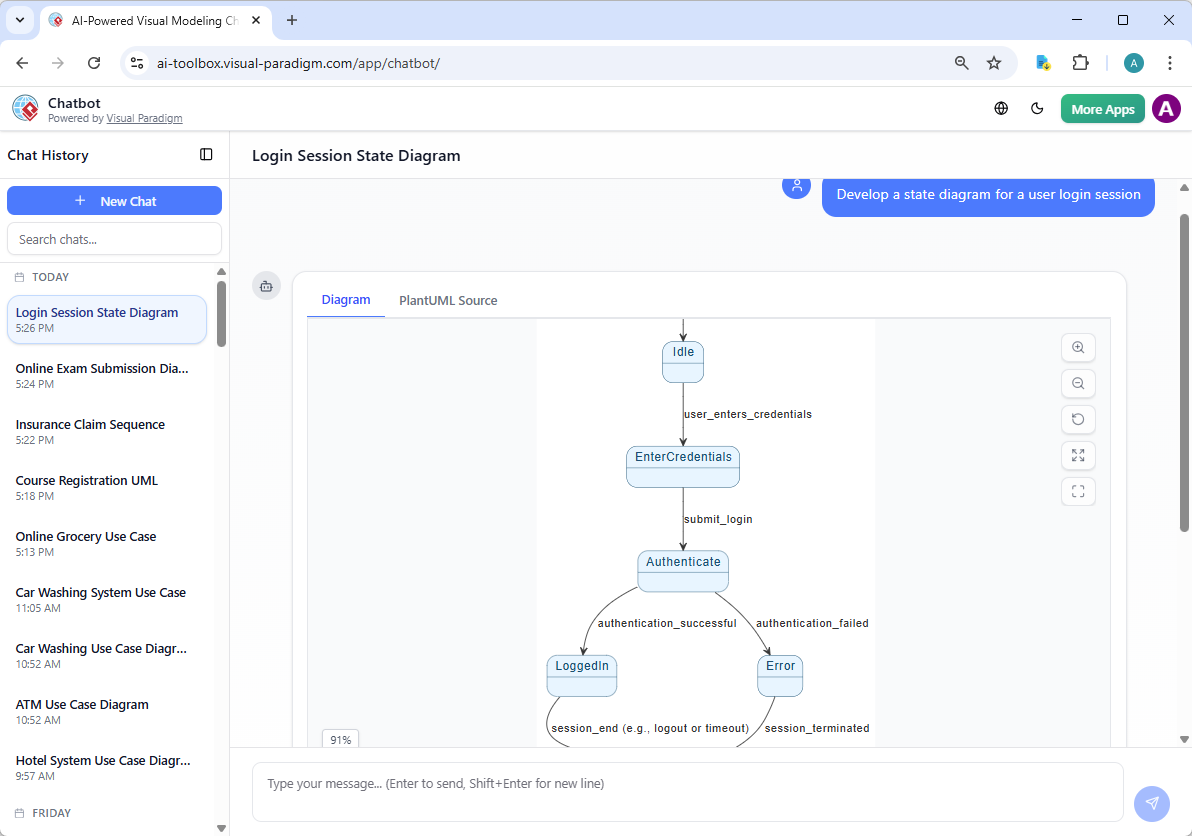
Task: Zoom into the diagram using magnifier plus icon
Action: [x=1078, y=347]
